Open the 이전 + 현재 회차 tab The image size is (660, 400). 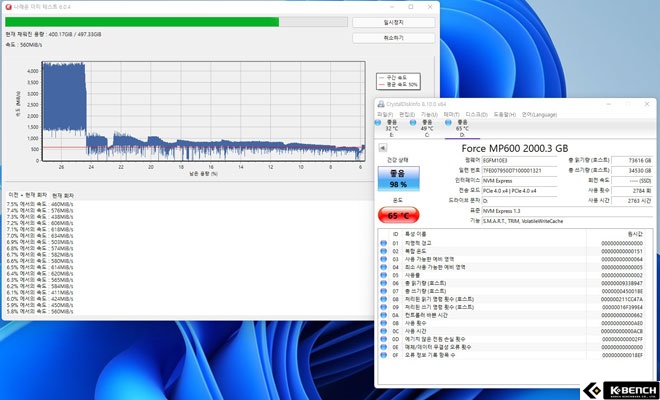pos(28,195)
